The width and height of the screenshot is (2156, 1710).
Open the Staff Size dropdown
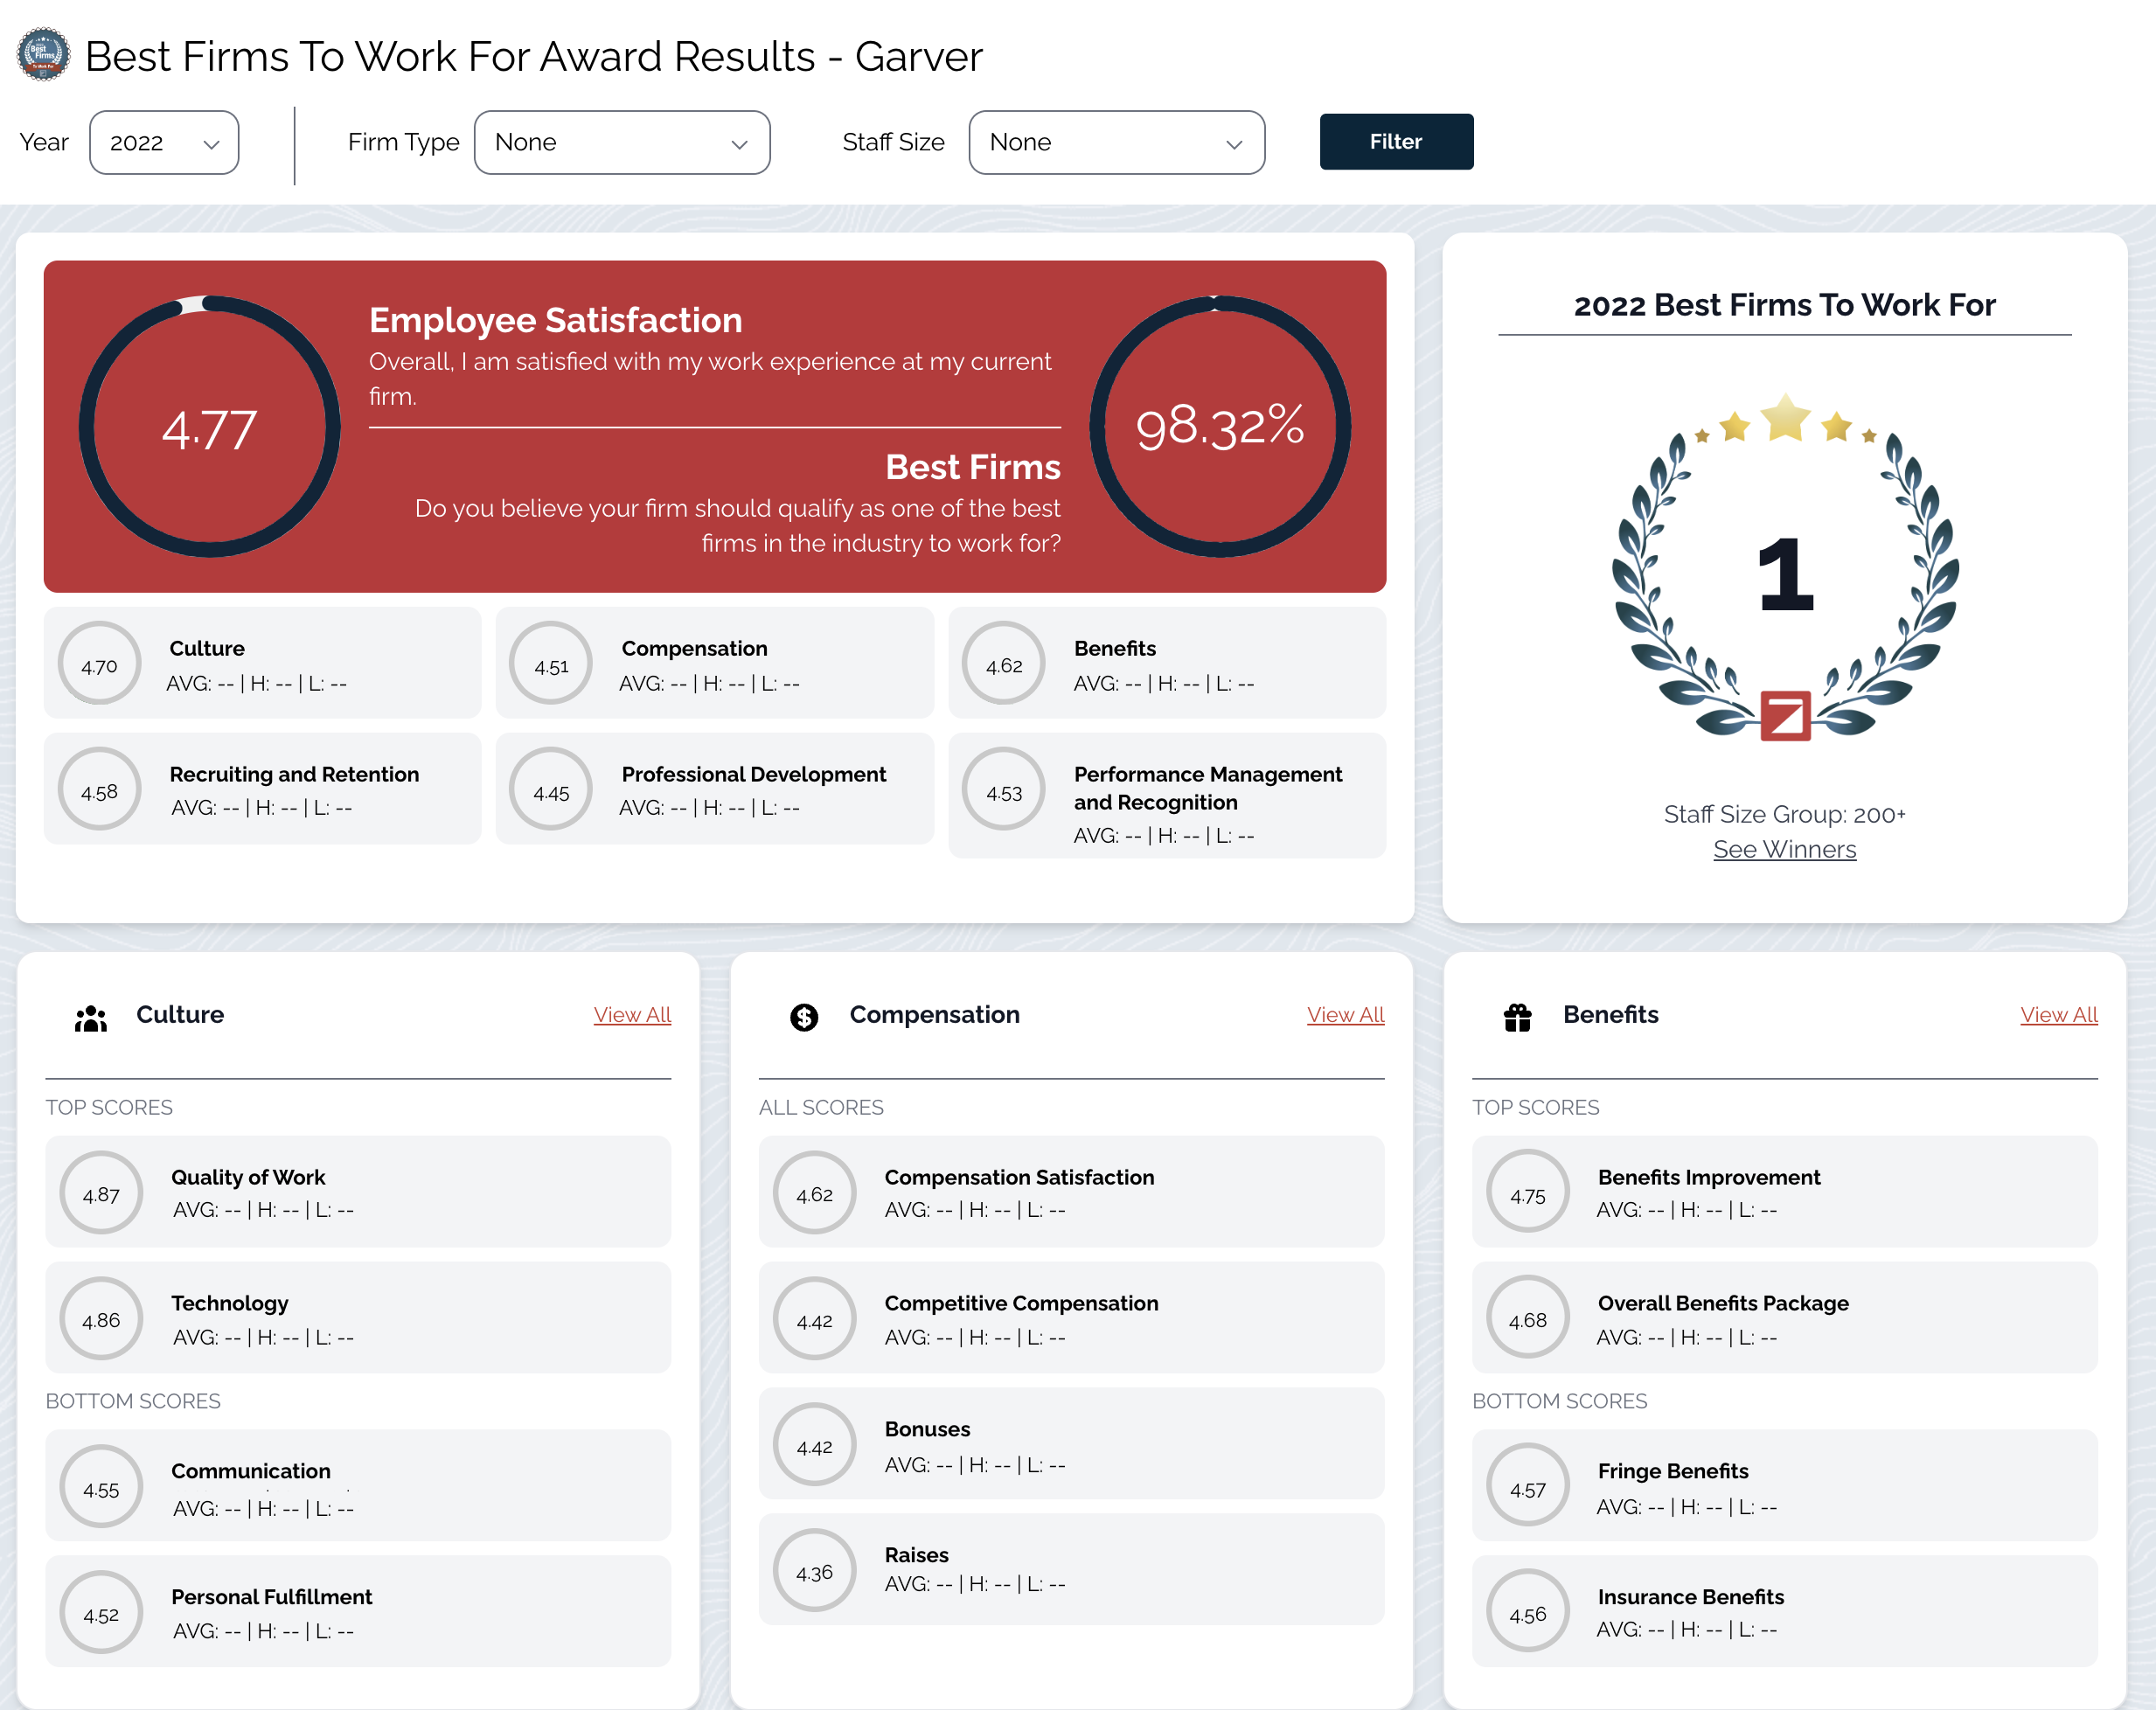pyautogui.click(x=1116, y=142)
